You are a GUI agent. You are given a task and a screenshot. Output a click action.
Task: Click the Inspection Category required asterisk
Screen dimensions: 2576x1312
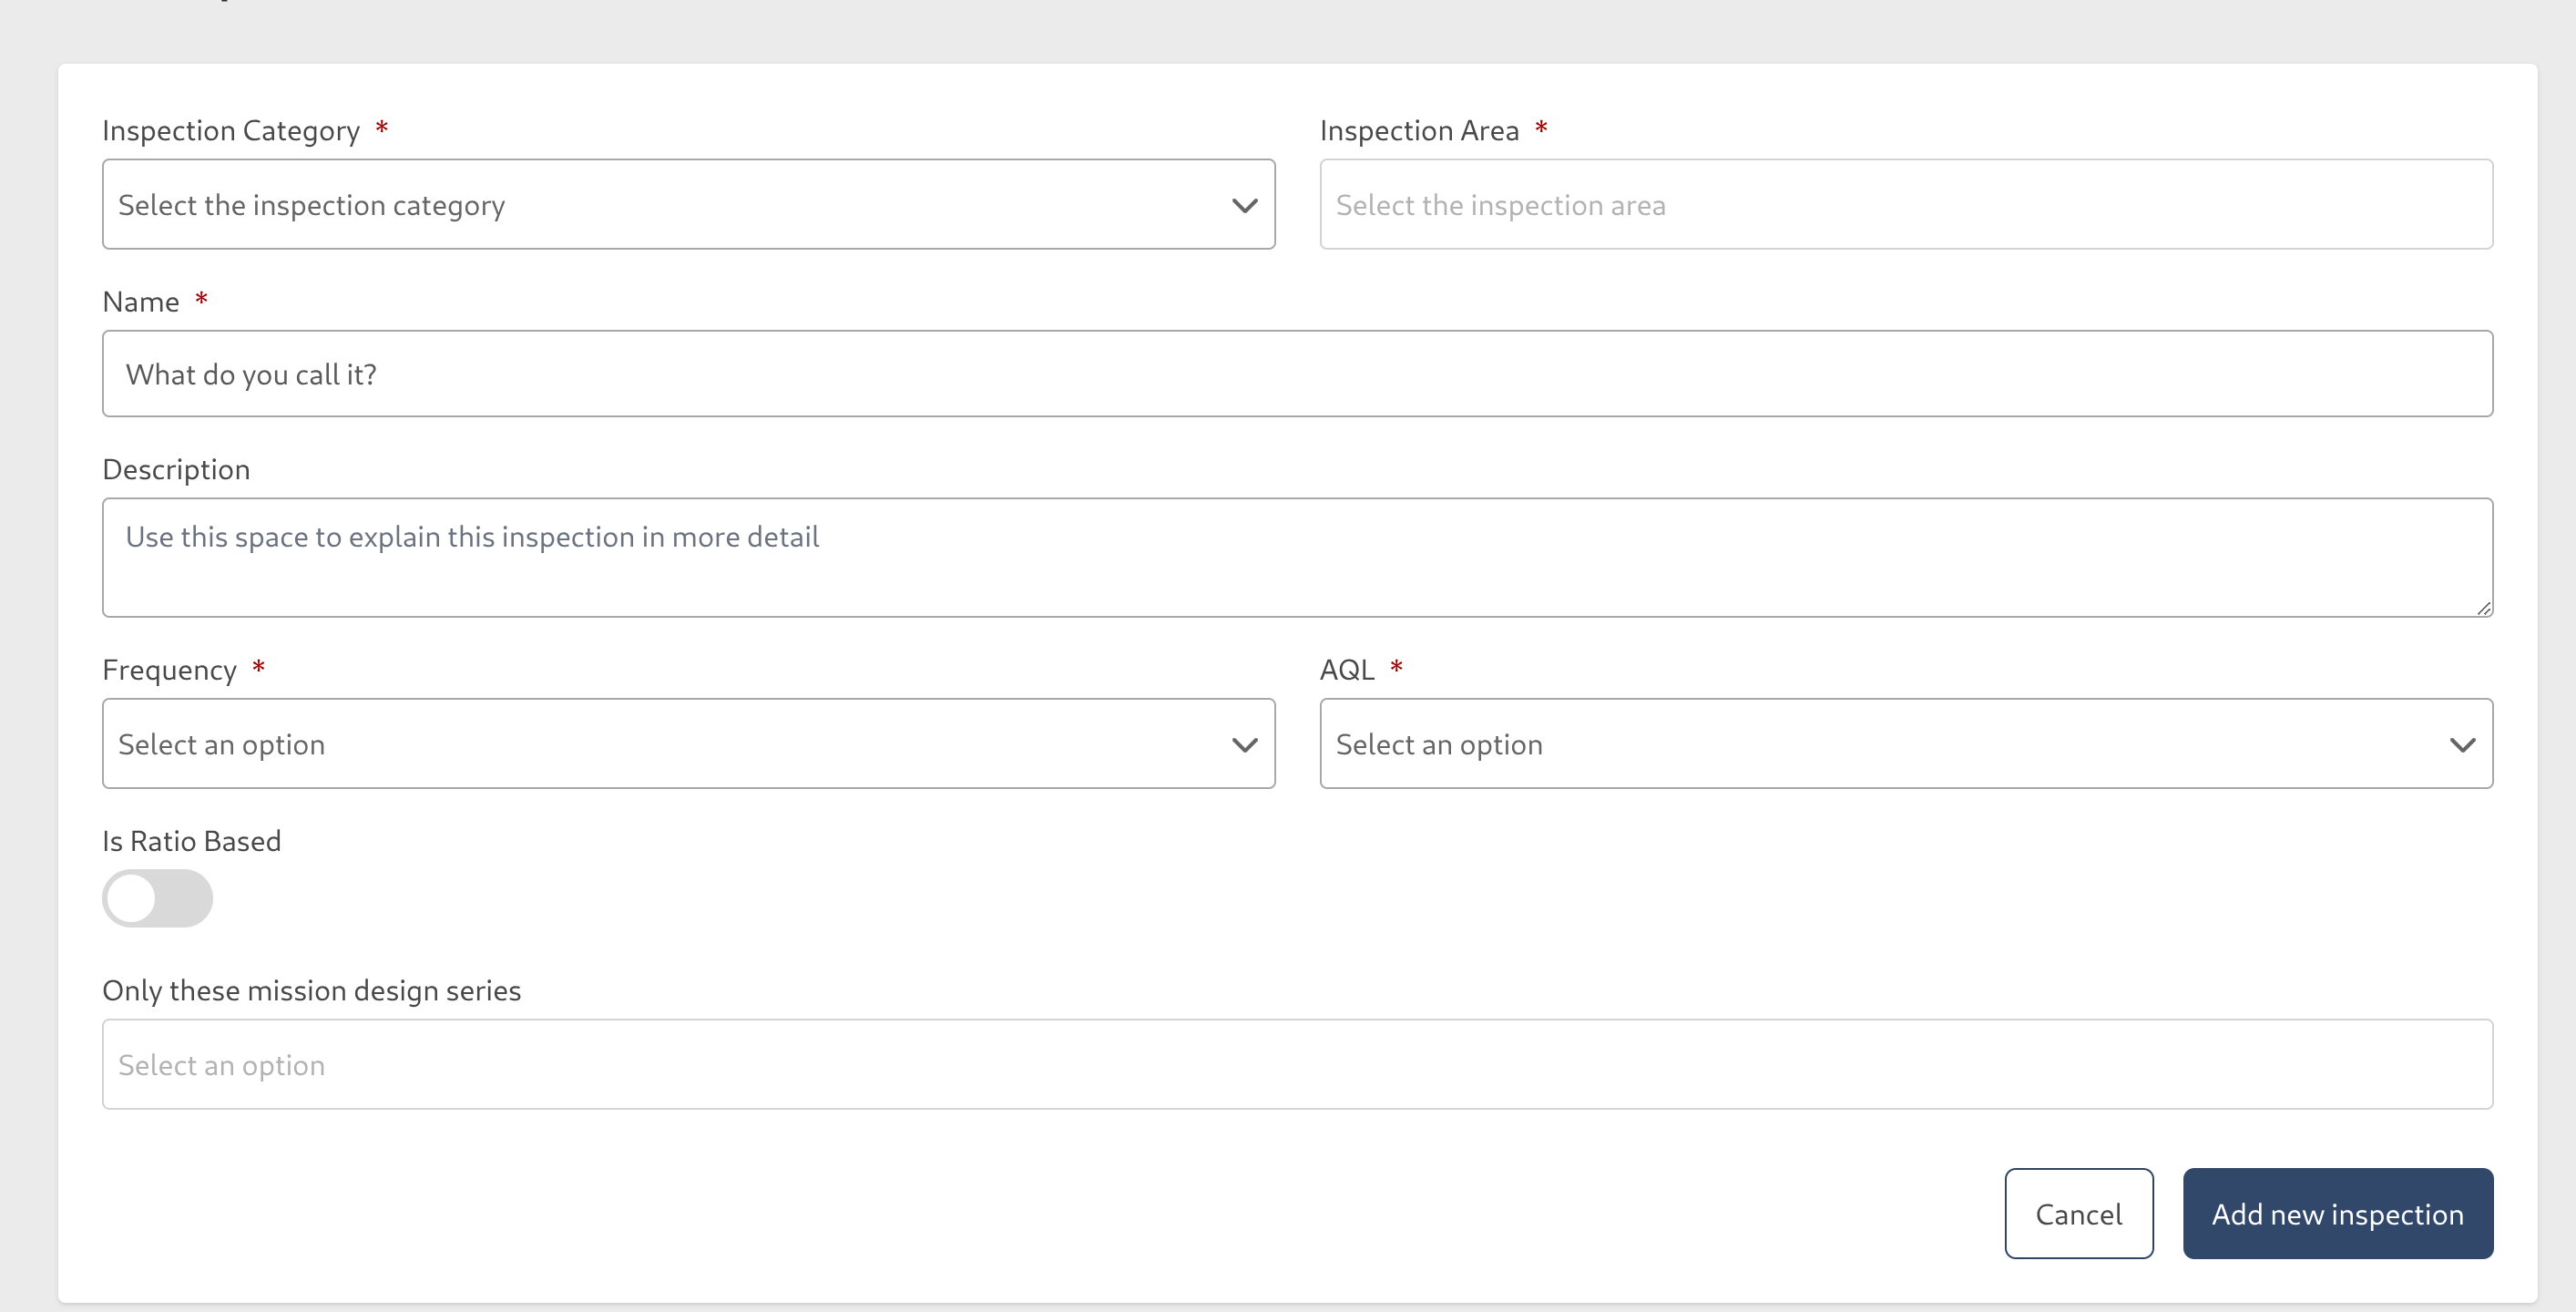click(x=382, y=128)
